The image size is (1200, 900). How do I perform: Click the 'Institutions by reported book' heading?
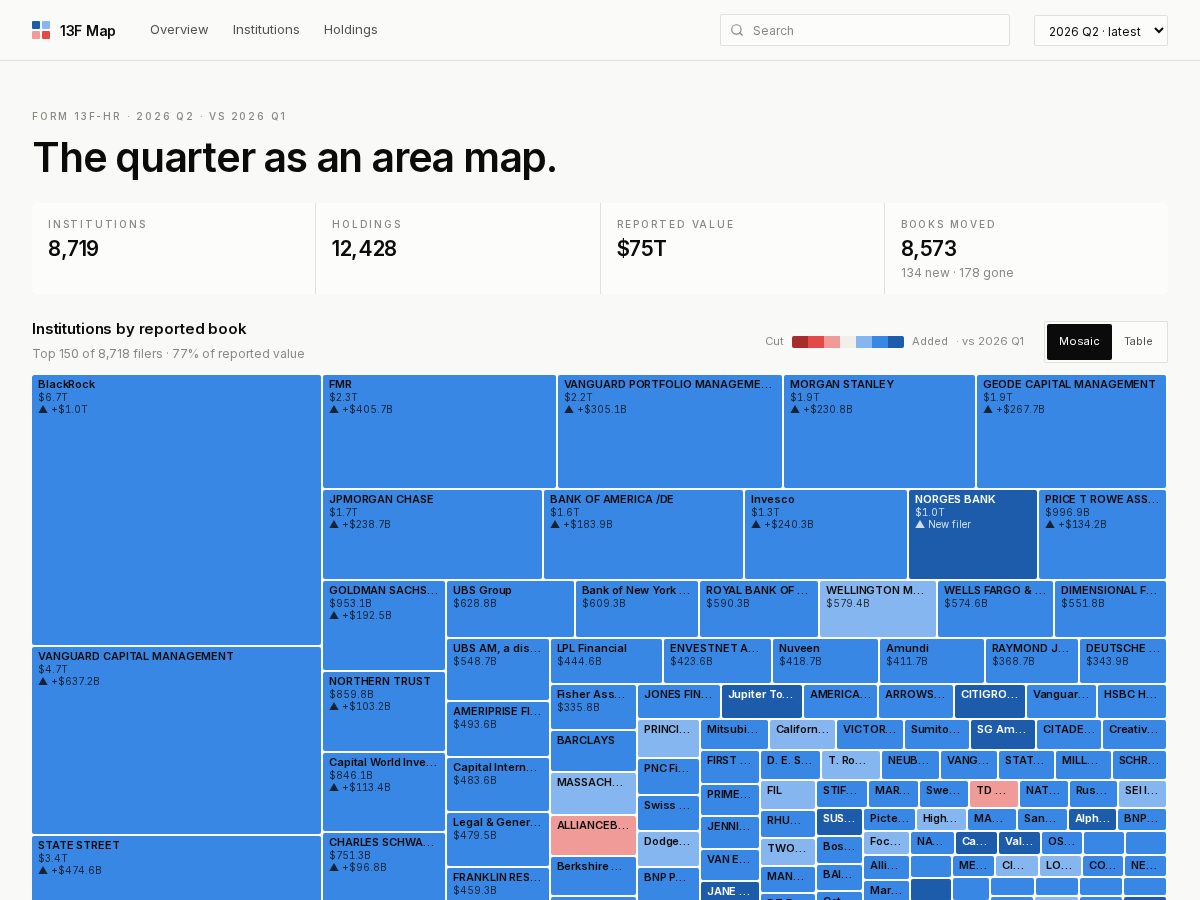pos(139,329)
